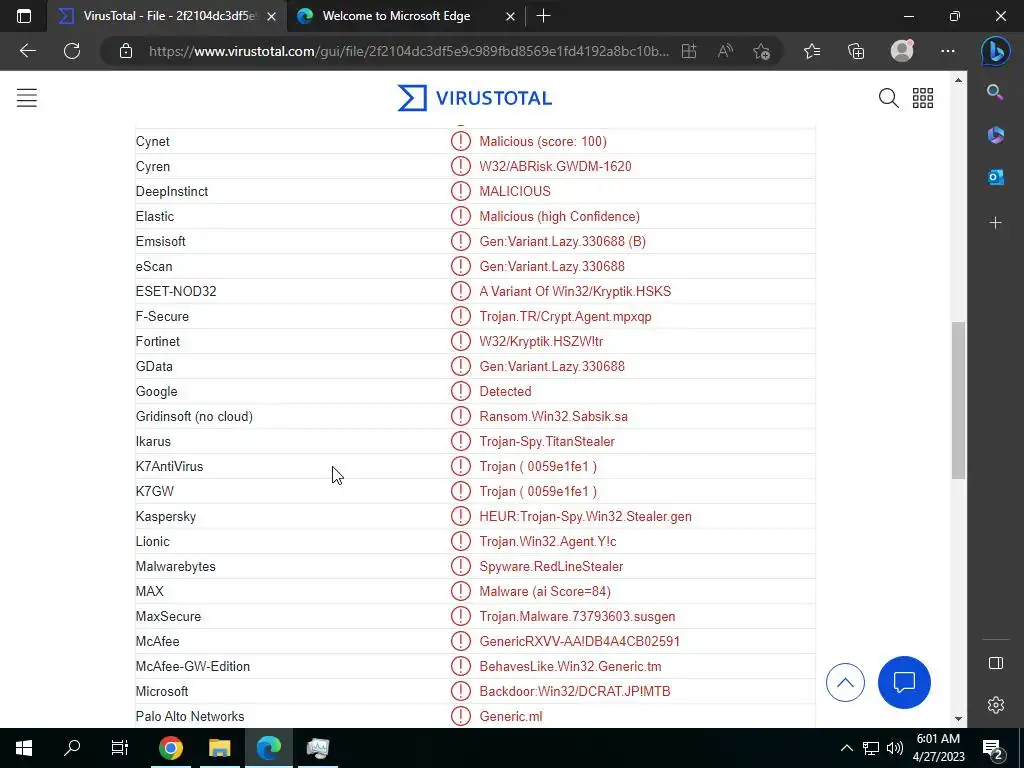Add this page to favorites star
Screen dimensions: 1024x768
click(x=761, y=51)
